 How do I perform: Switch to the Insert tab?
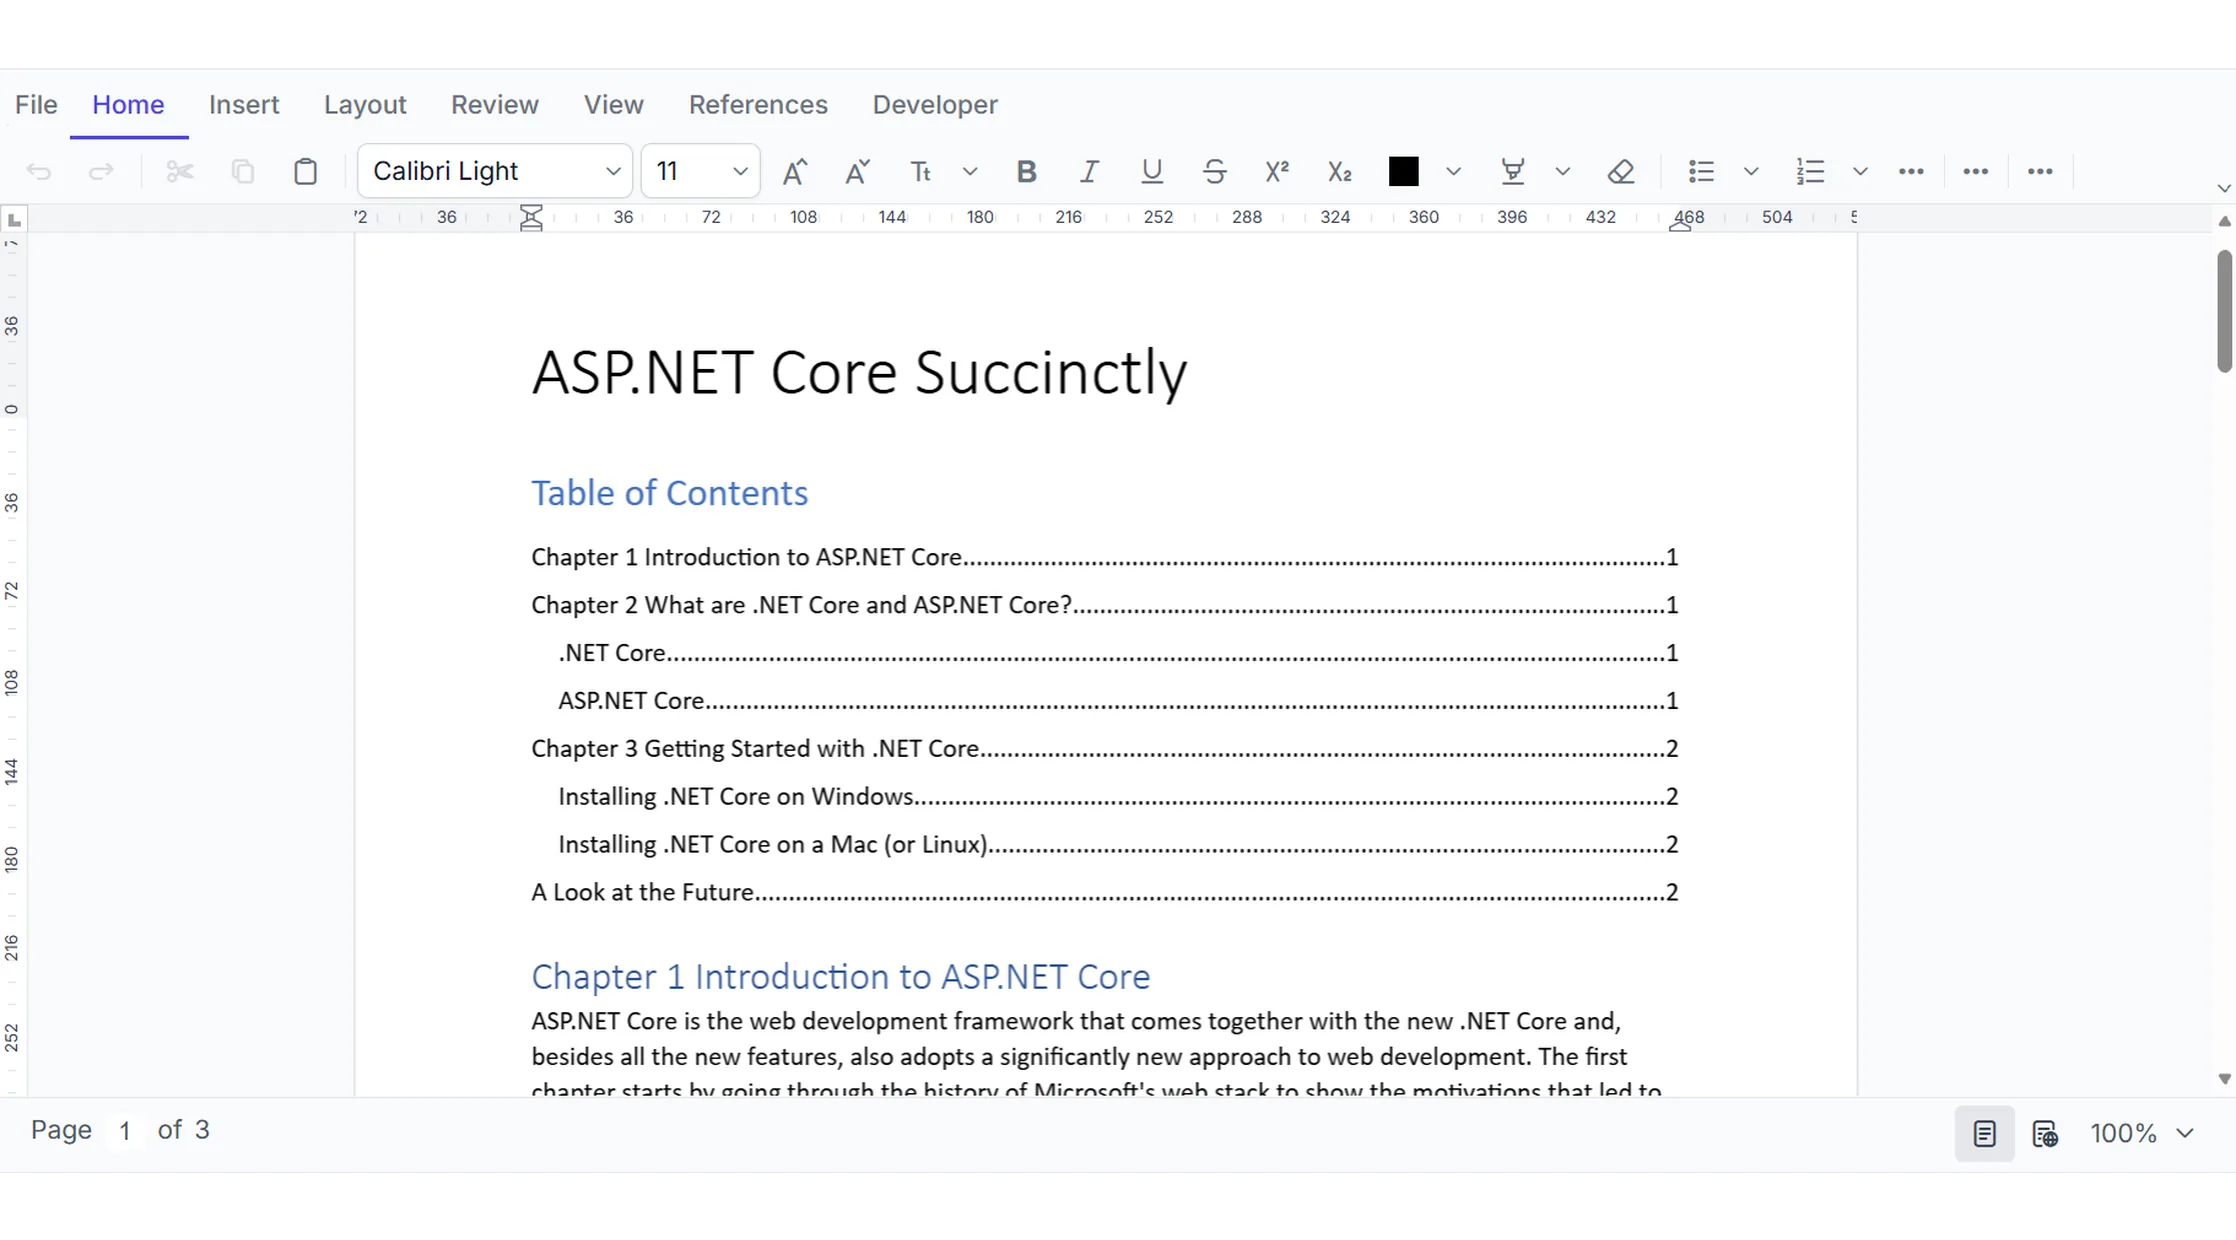[x=244, y=104]
